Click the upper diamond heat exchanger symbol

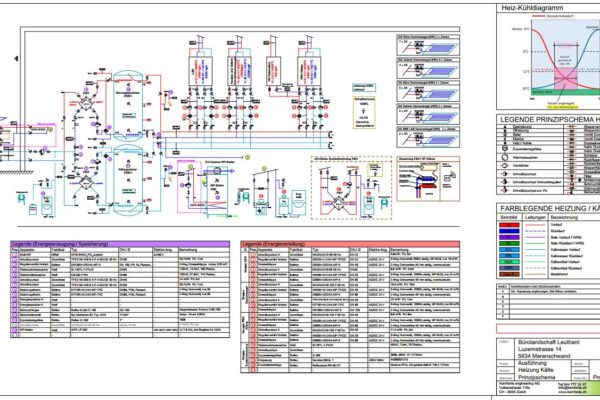coord(85,104)
